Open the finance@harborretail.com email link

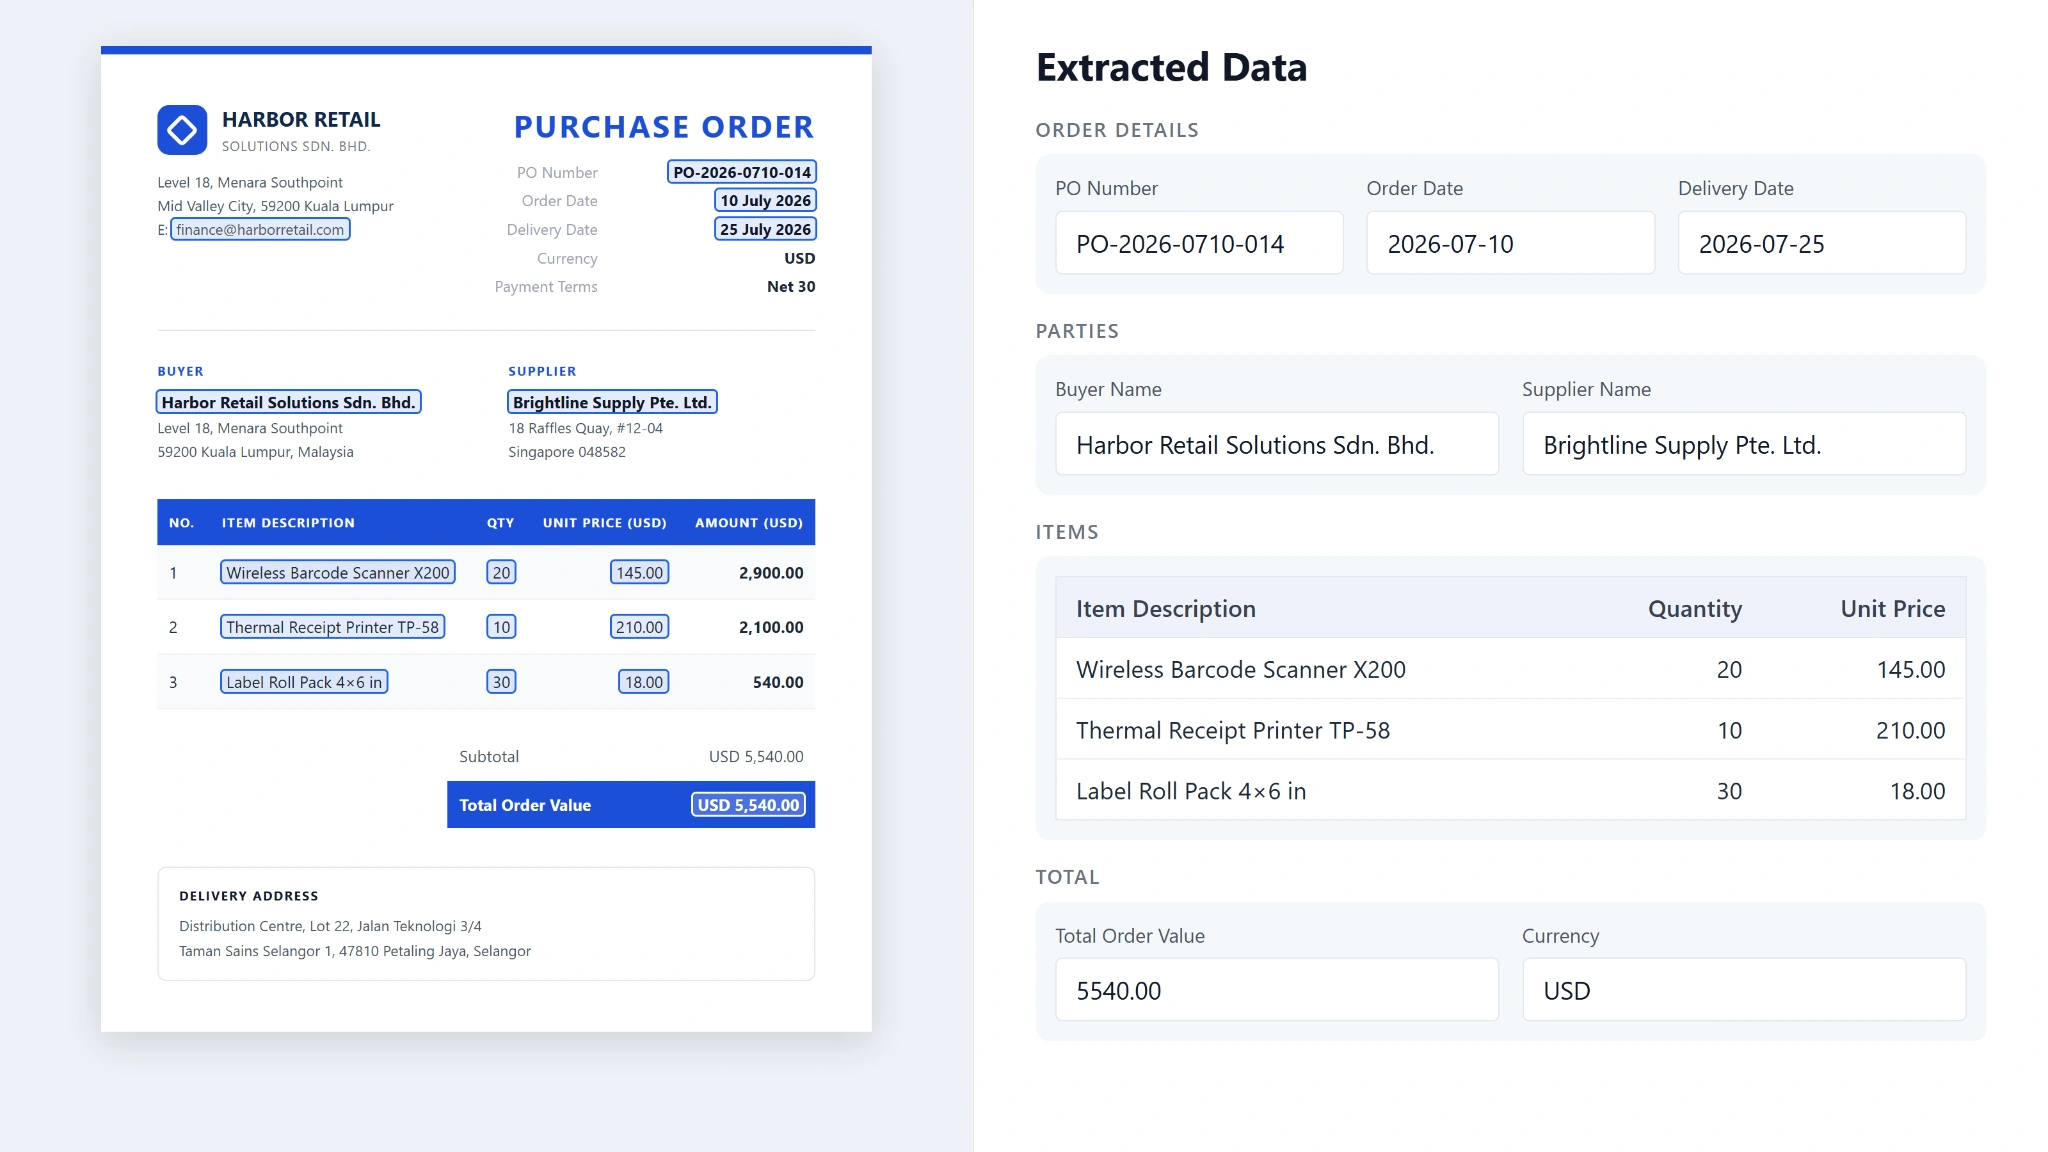pyautogui.click(x=260, y=230)
